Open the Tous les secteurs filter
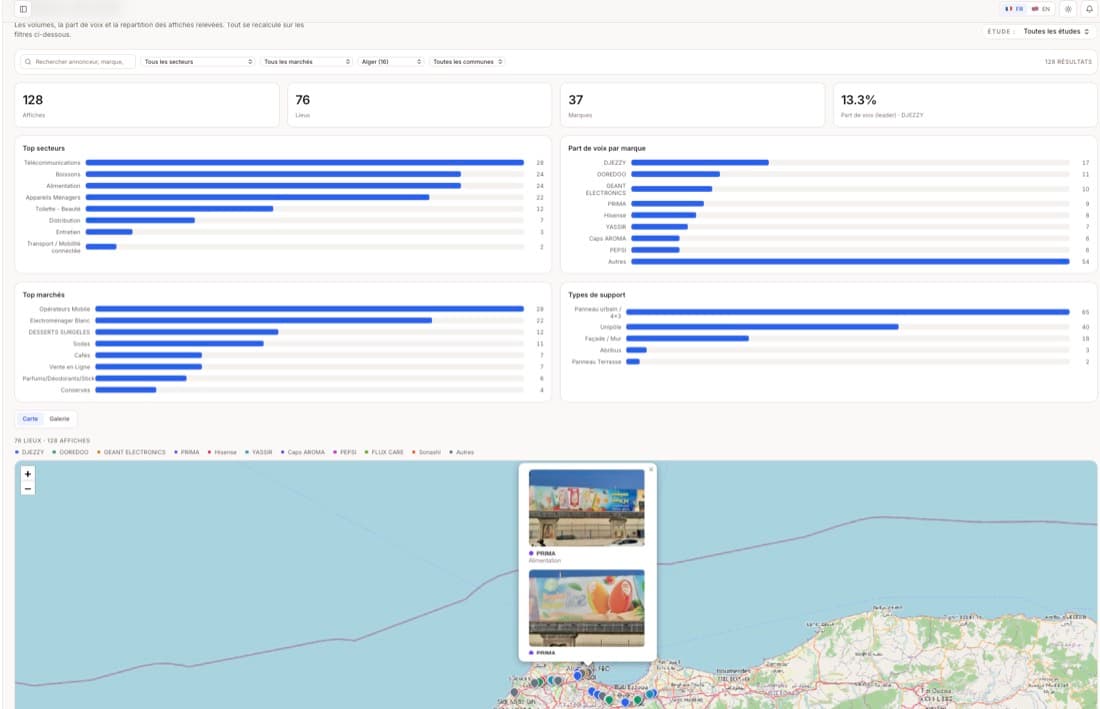The height and width of the screenshot is (709, 1100). tap(198, 62)
